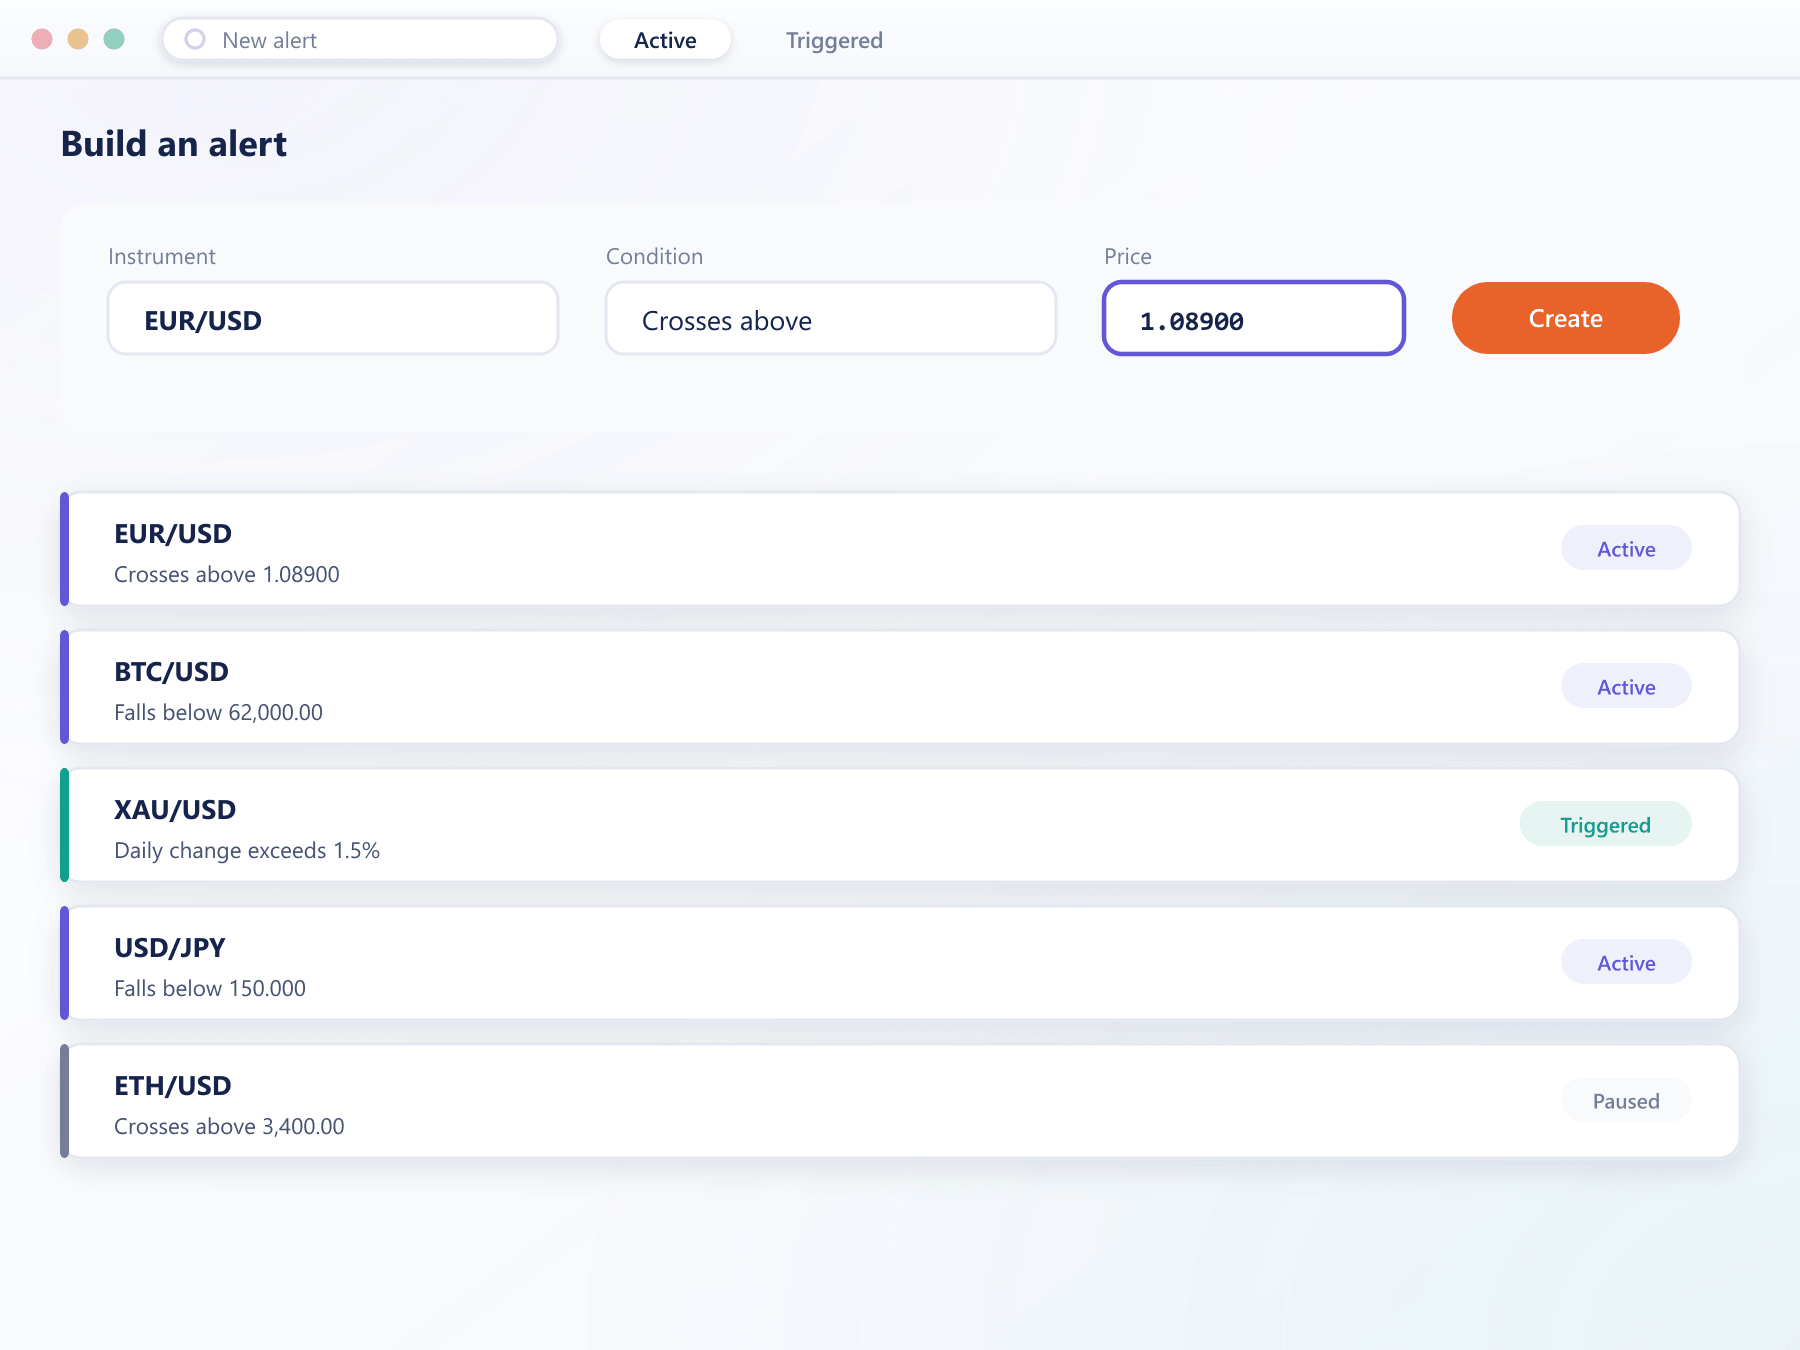Click the yellow minimize window button
The height and width of the screenshot is (1350, 1800).
coord(78,39)
